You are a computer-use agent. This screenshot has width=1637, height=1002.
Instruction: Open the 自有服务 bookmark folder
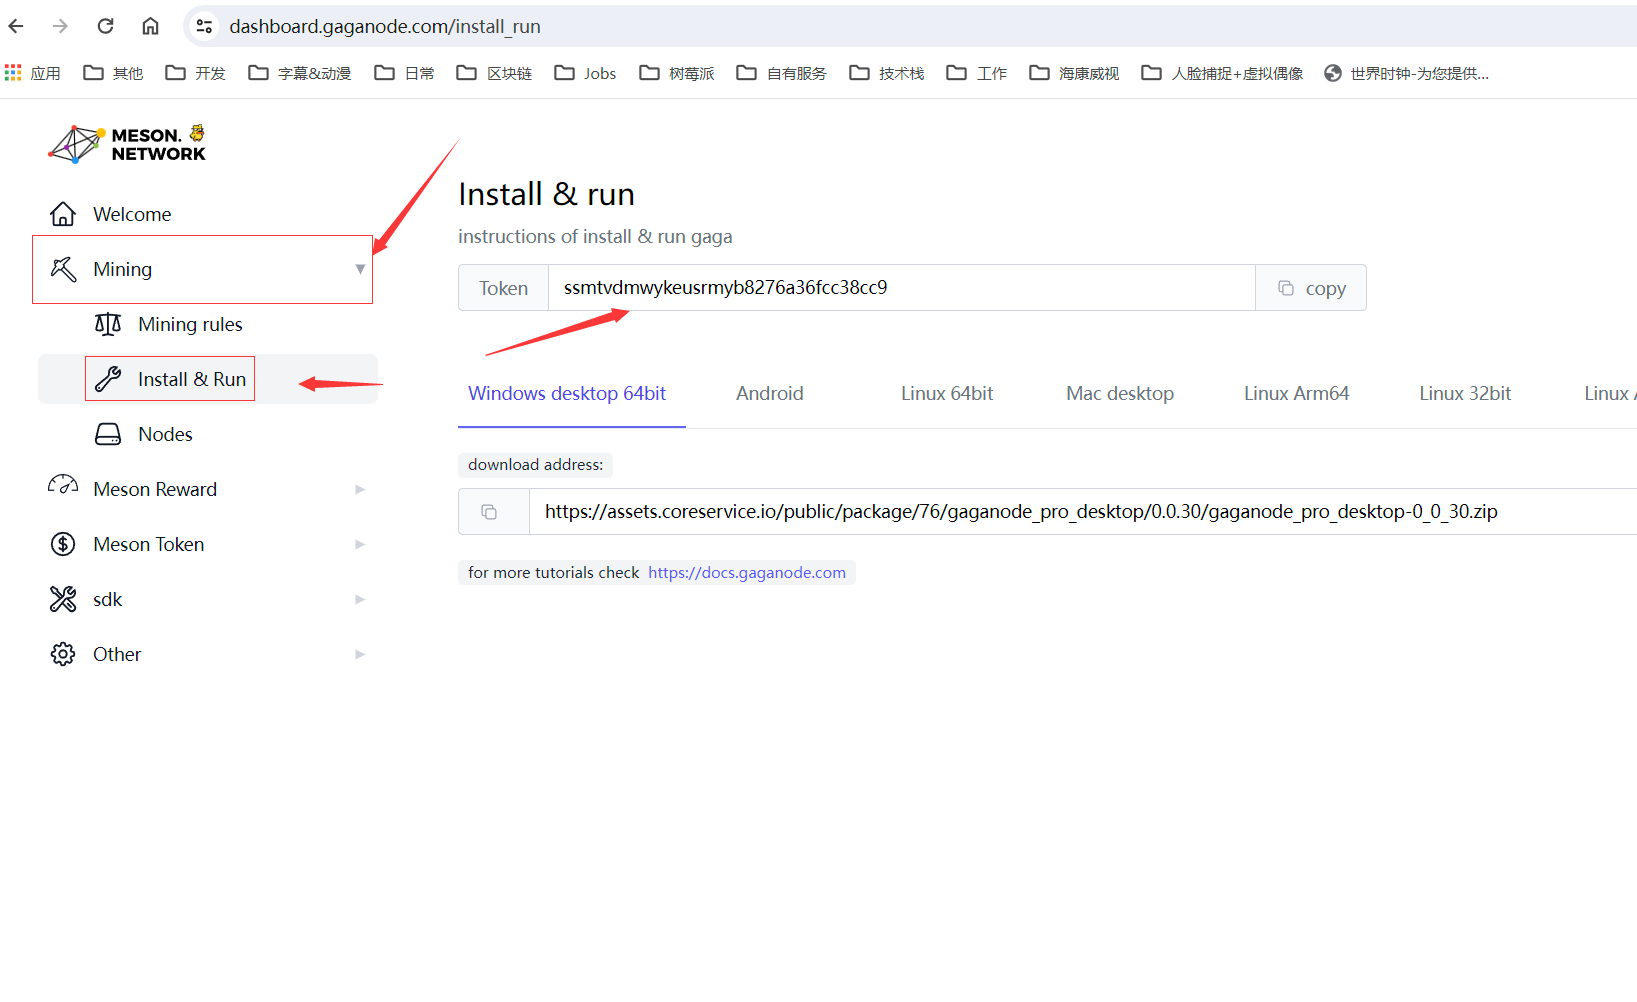point(782,73)
